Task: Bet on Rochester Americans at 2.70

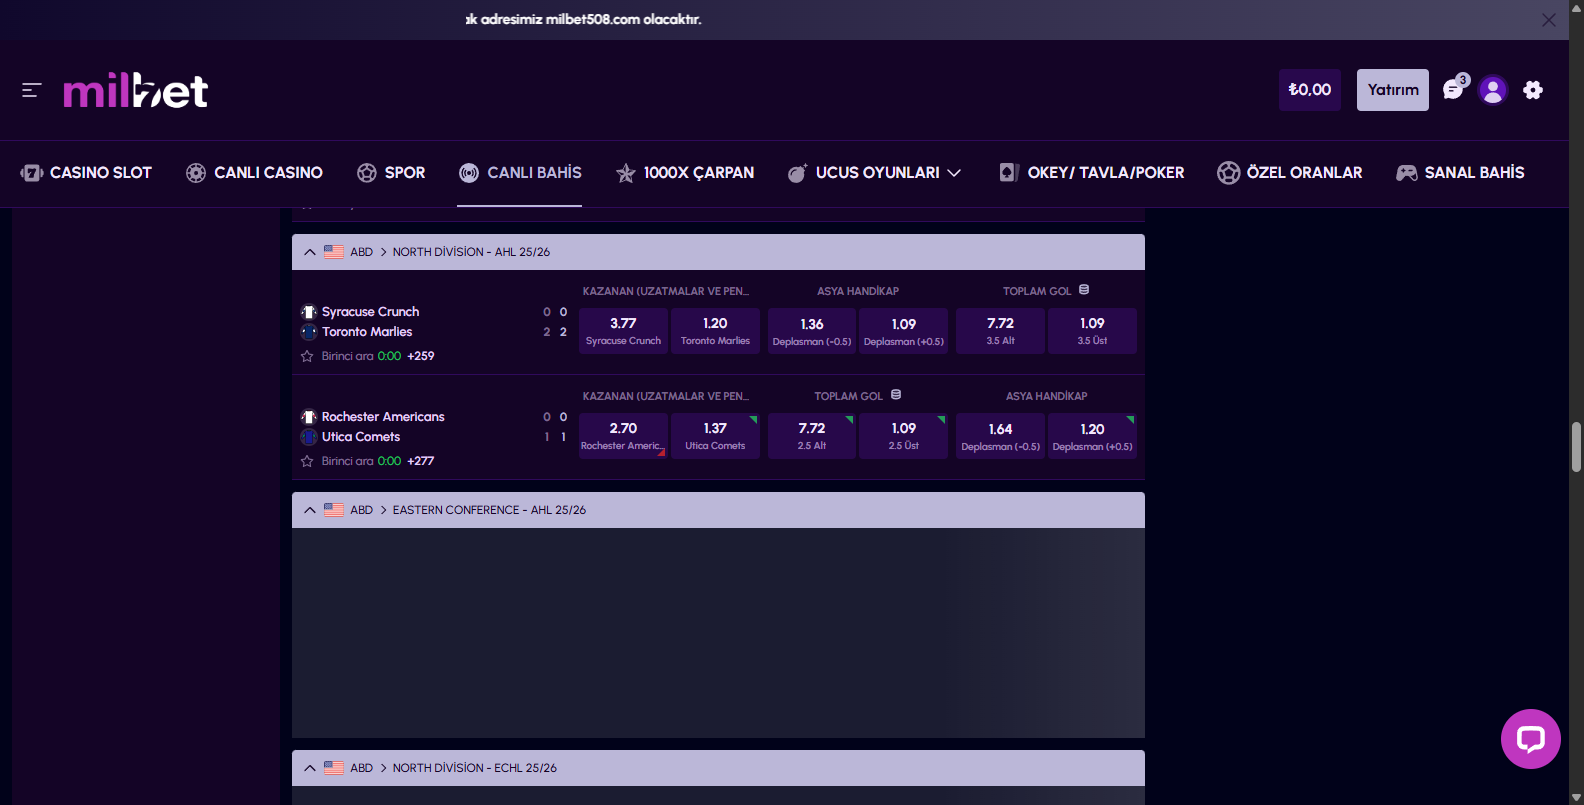Action: (x=623, y=436)
